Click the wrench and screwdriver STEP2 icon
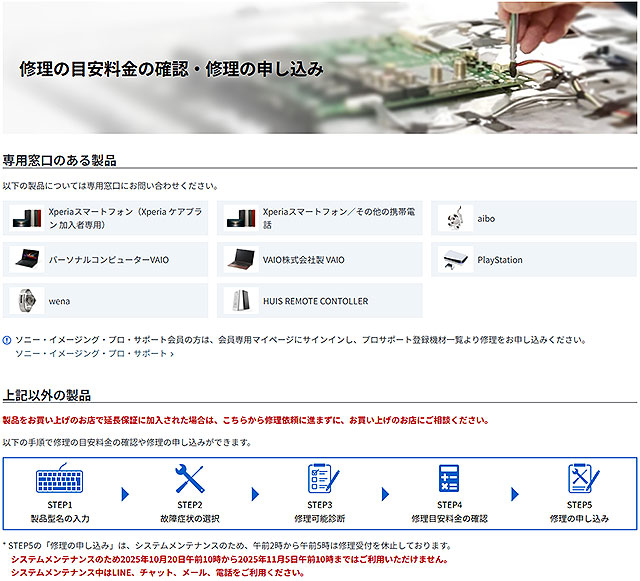 coord(190,479)
